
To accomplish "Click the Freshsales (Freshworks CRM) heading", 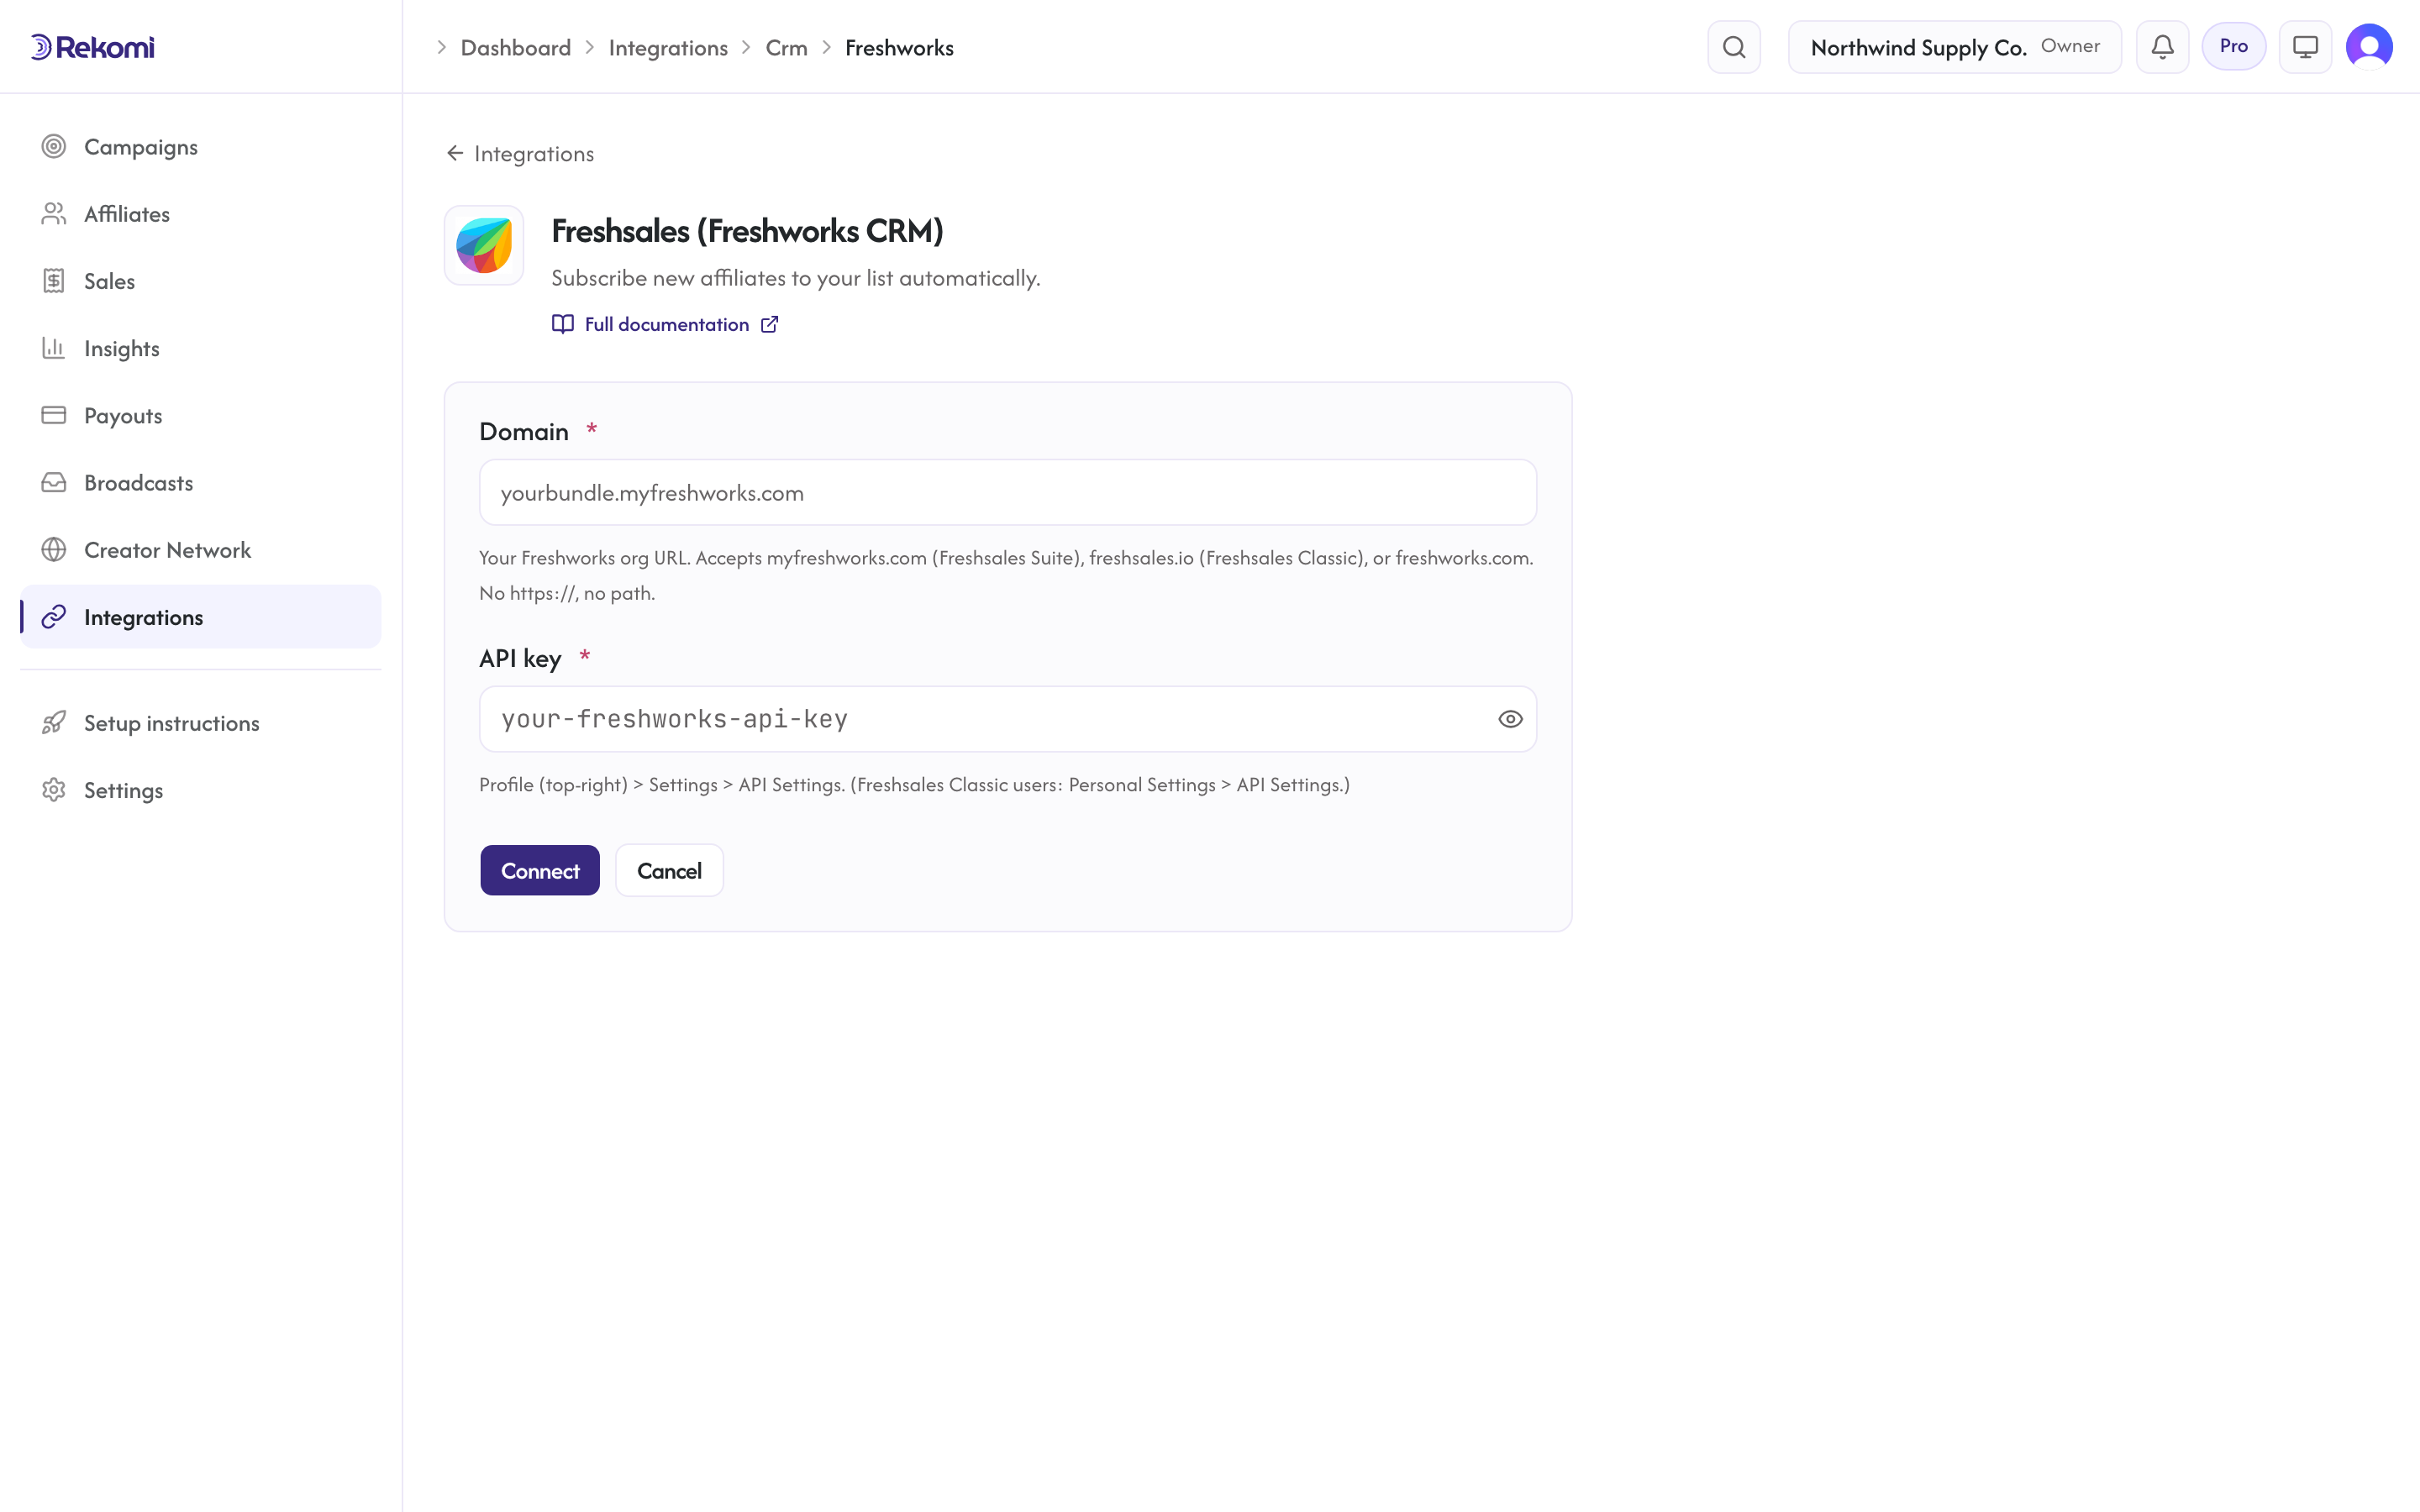I will coord(747,231).
